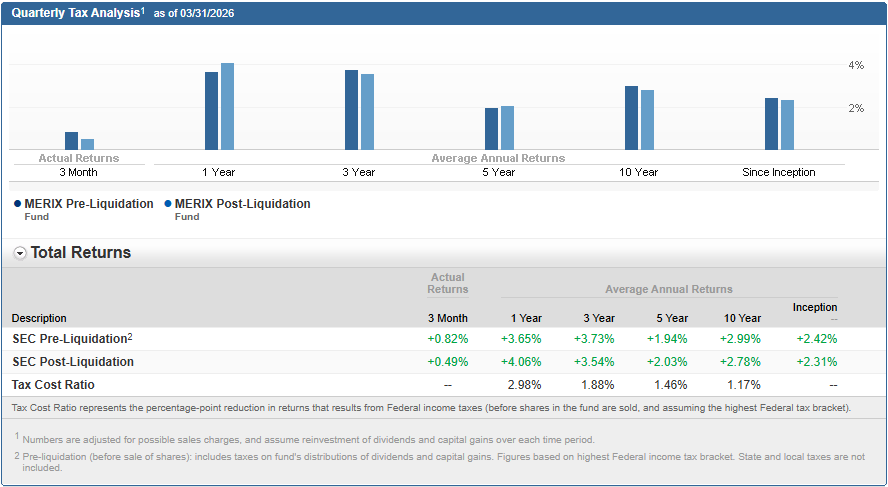
Task: Click the 3 Year label under the chart
Action: pos(358,172)
